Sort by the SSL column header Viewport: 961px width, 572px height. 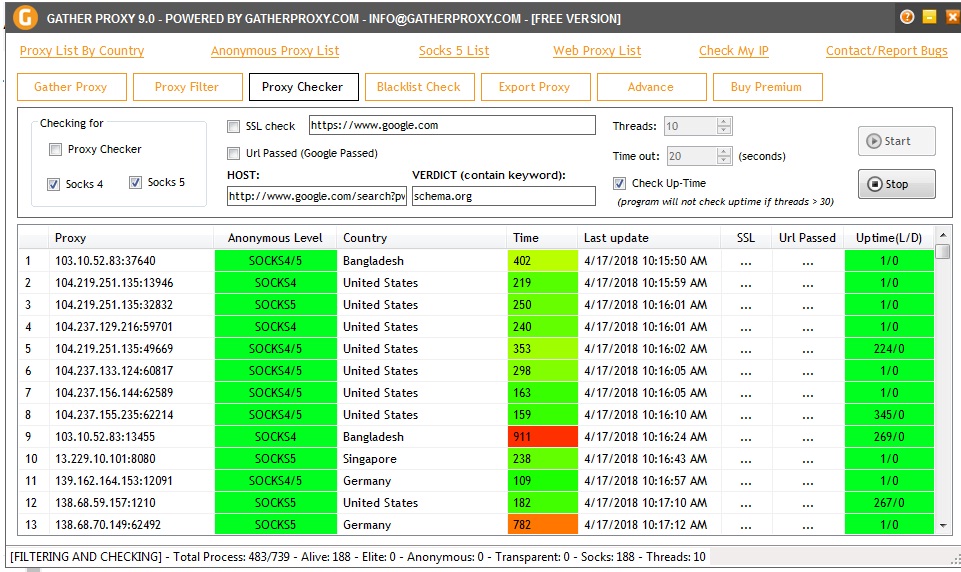pos(746,238)
